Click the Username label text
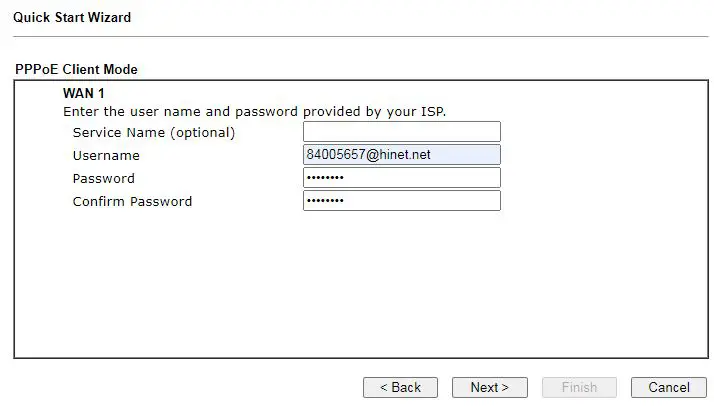This screenshot has width=714, height=407. click(106, 155)
